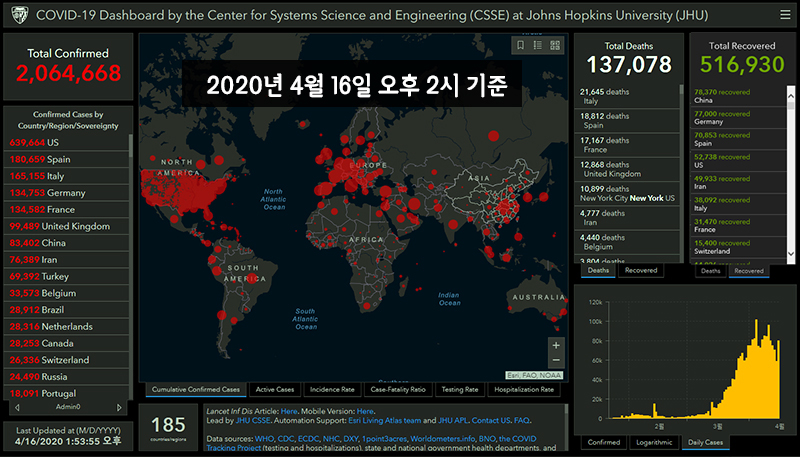Select Switzerland row with 26,336 cases
The image size is (800, 457).
click(x=66, y=360)
